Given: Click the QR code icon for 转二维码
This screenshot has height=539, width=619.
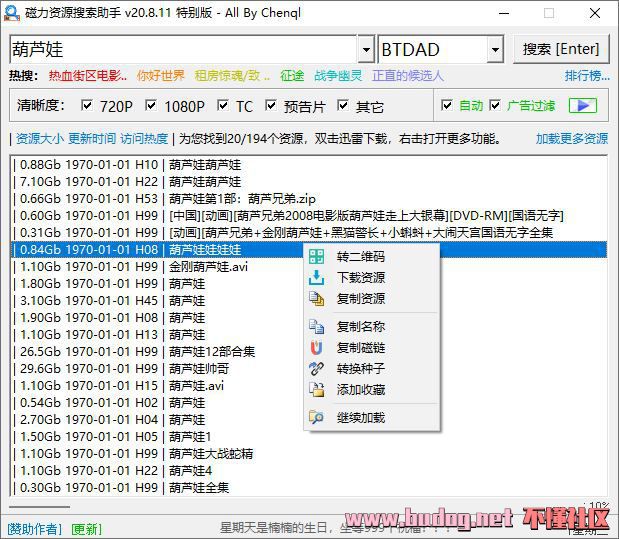Looking at the screenshot, I should click(317, 256).
